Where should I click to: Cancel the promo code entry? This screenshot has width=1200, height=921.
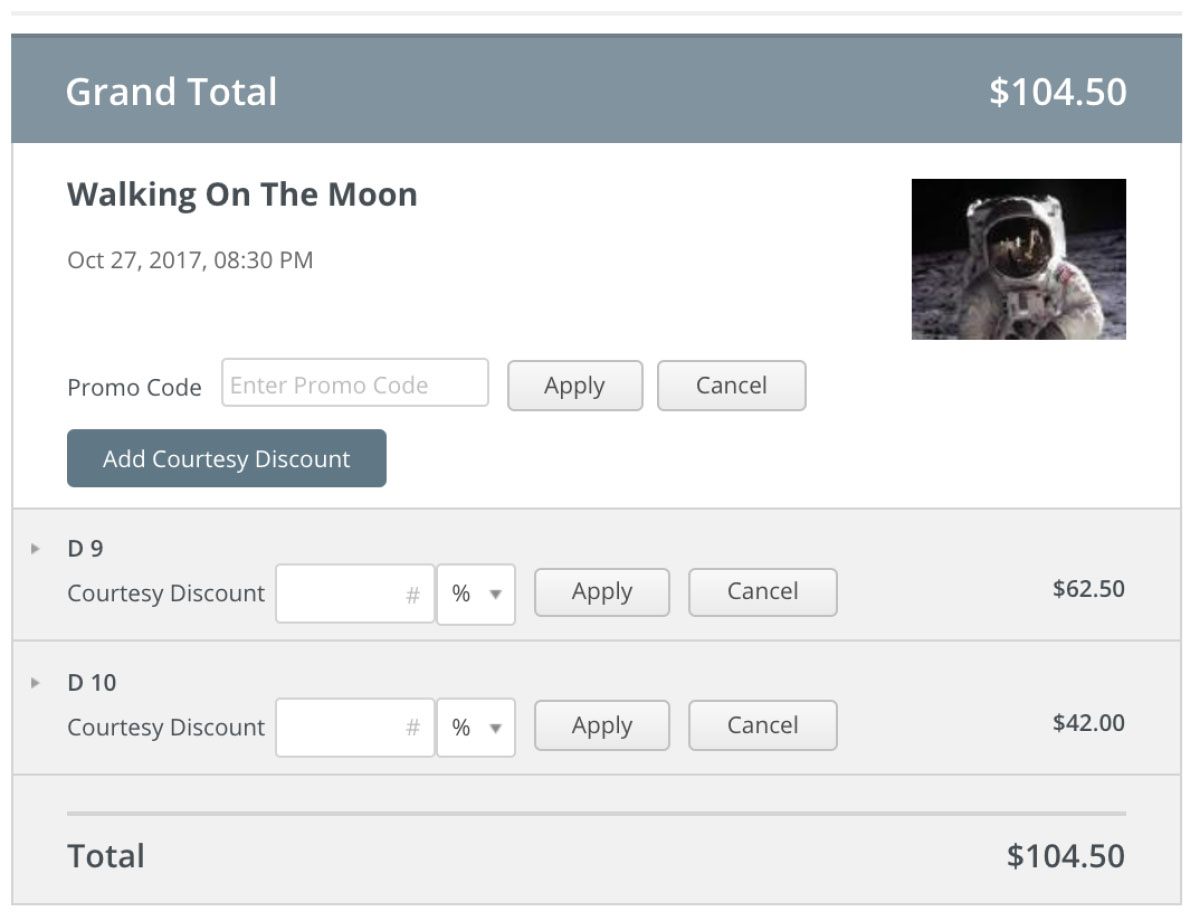[x=731, y=385]
